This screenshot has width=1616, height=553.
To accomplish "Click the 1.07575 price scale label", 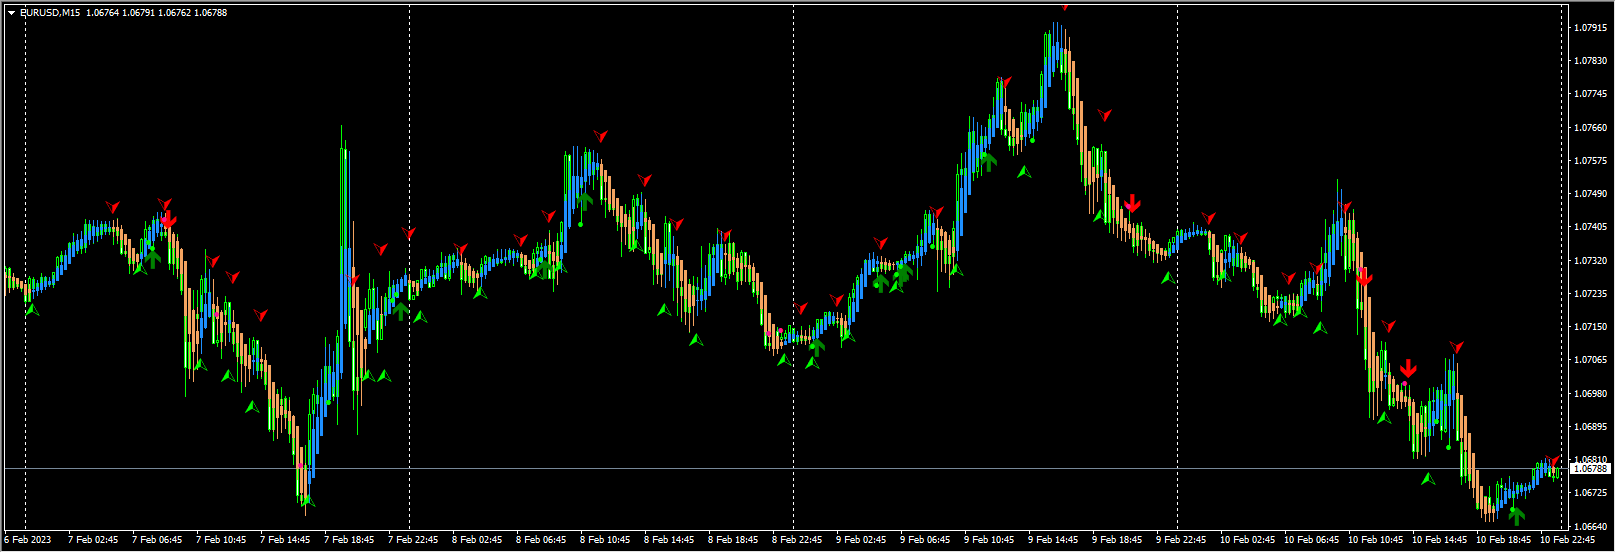I will pos(1590,161).
